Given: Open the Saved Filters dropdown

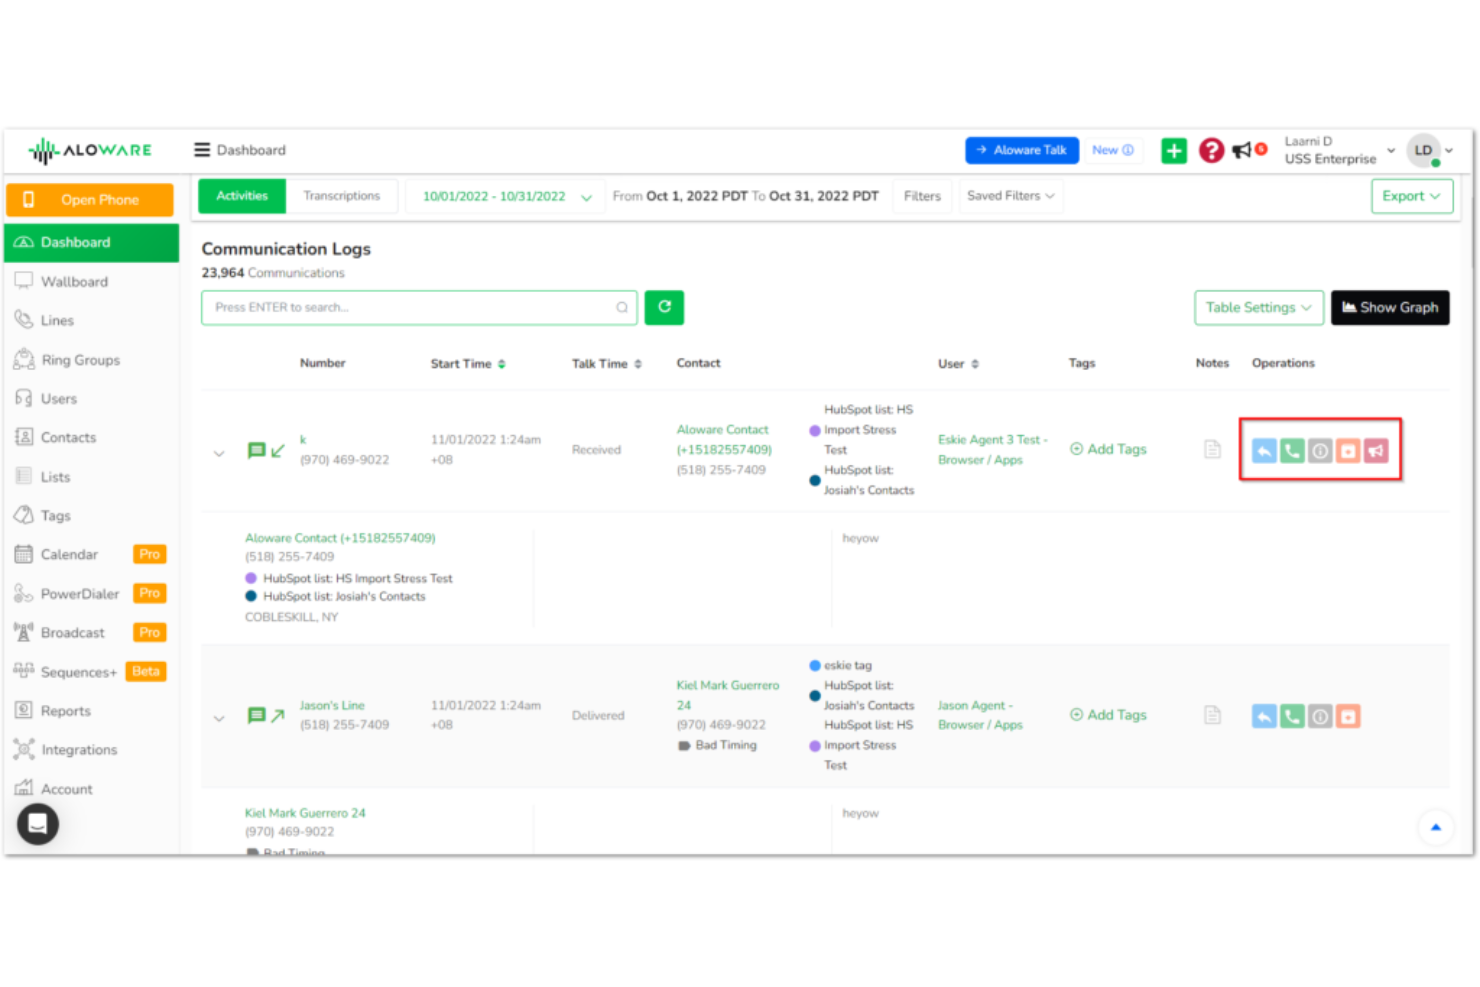Looking at the screenshot, I should (1010, 196).
